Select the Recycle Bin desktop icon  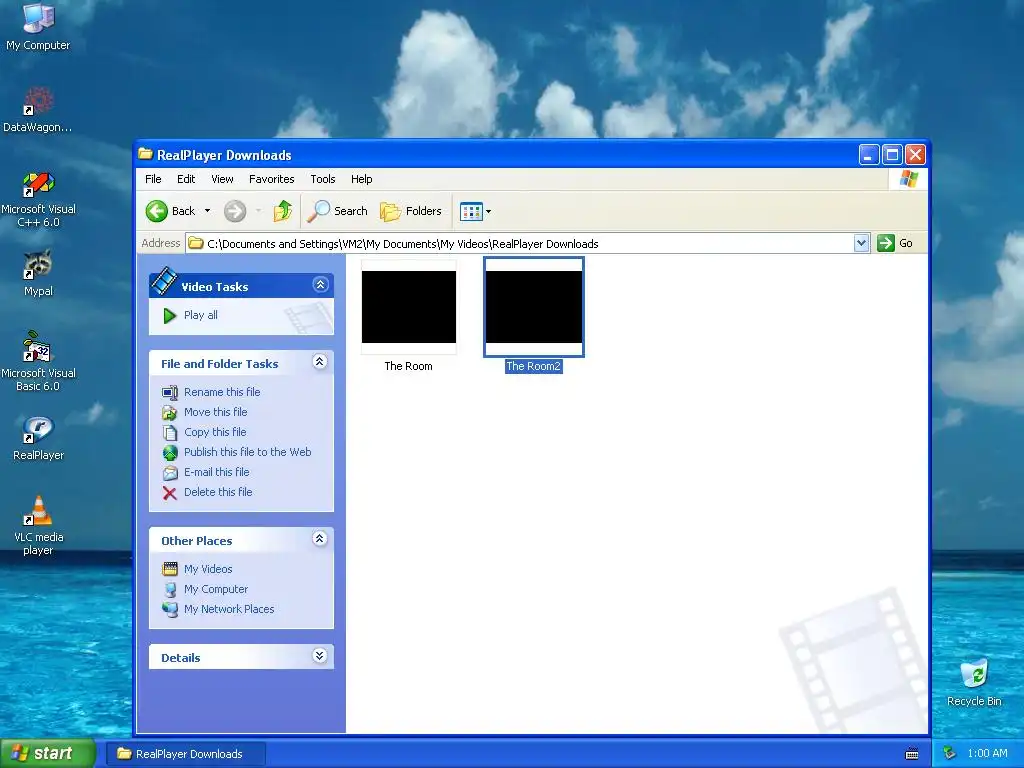(974, 683)
